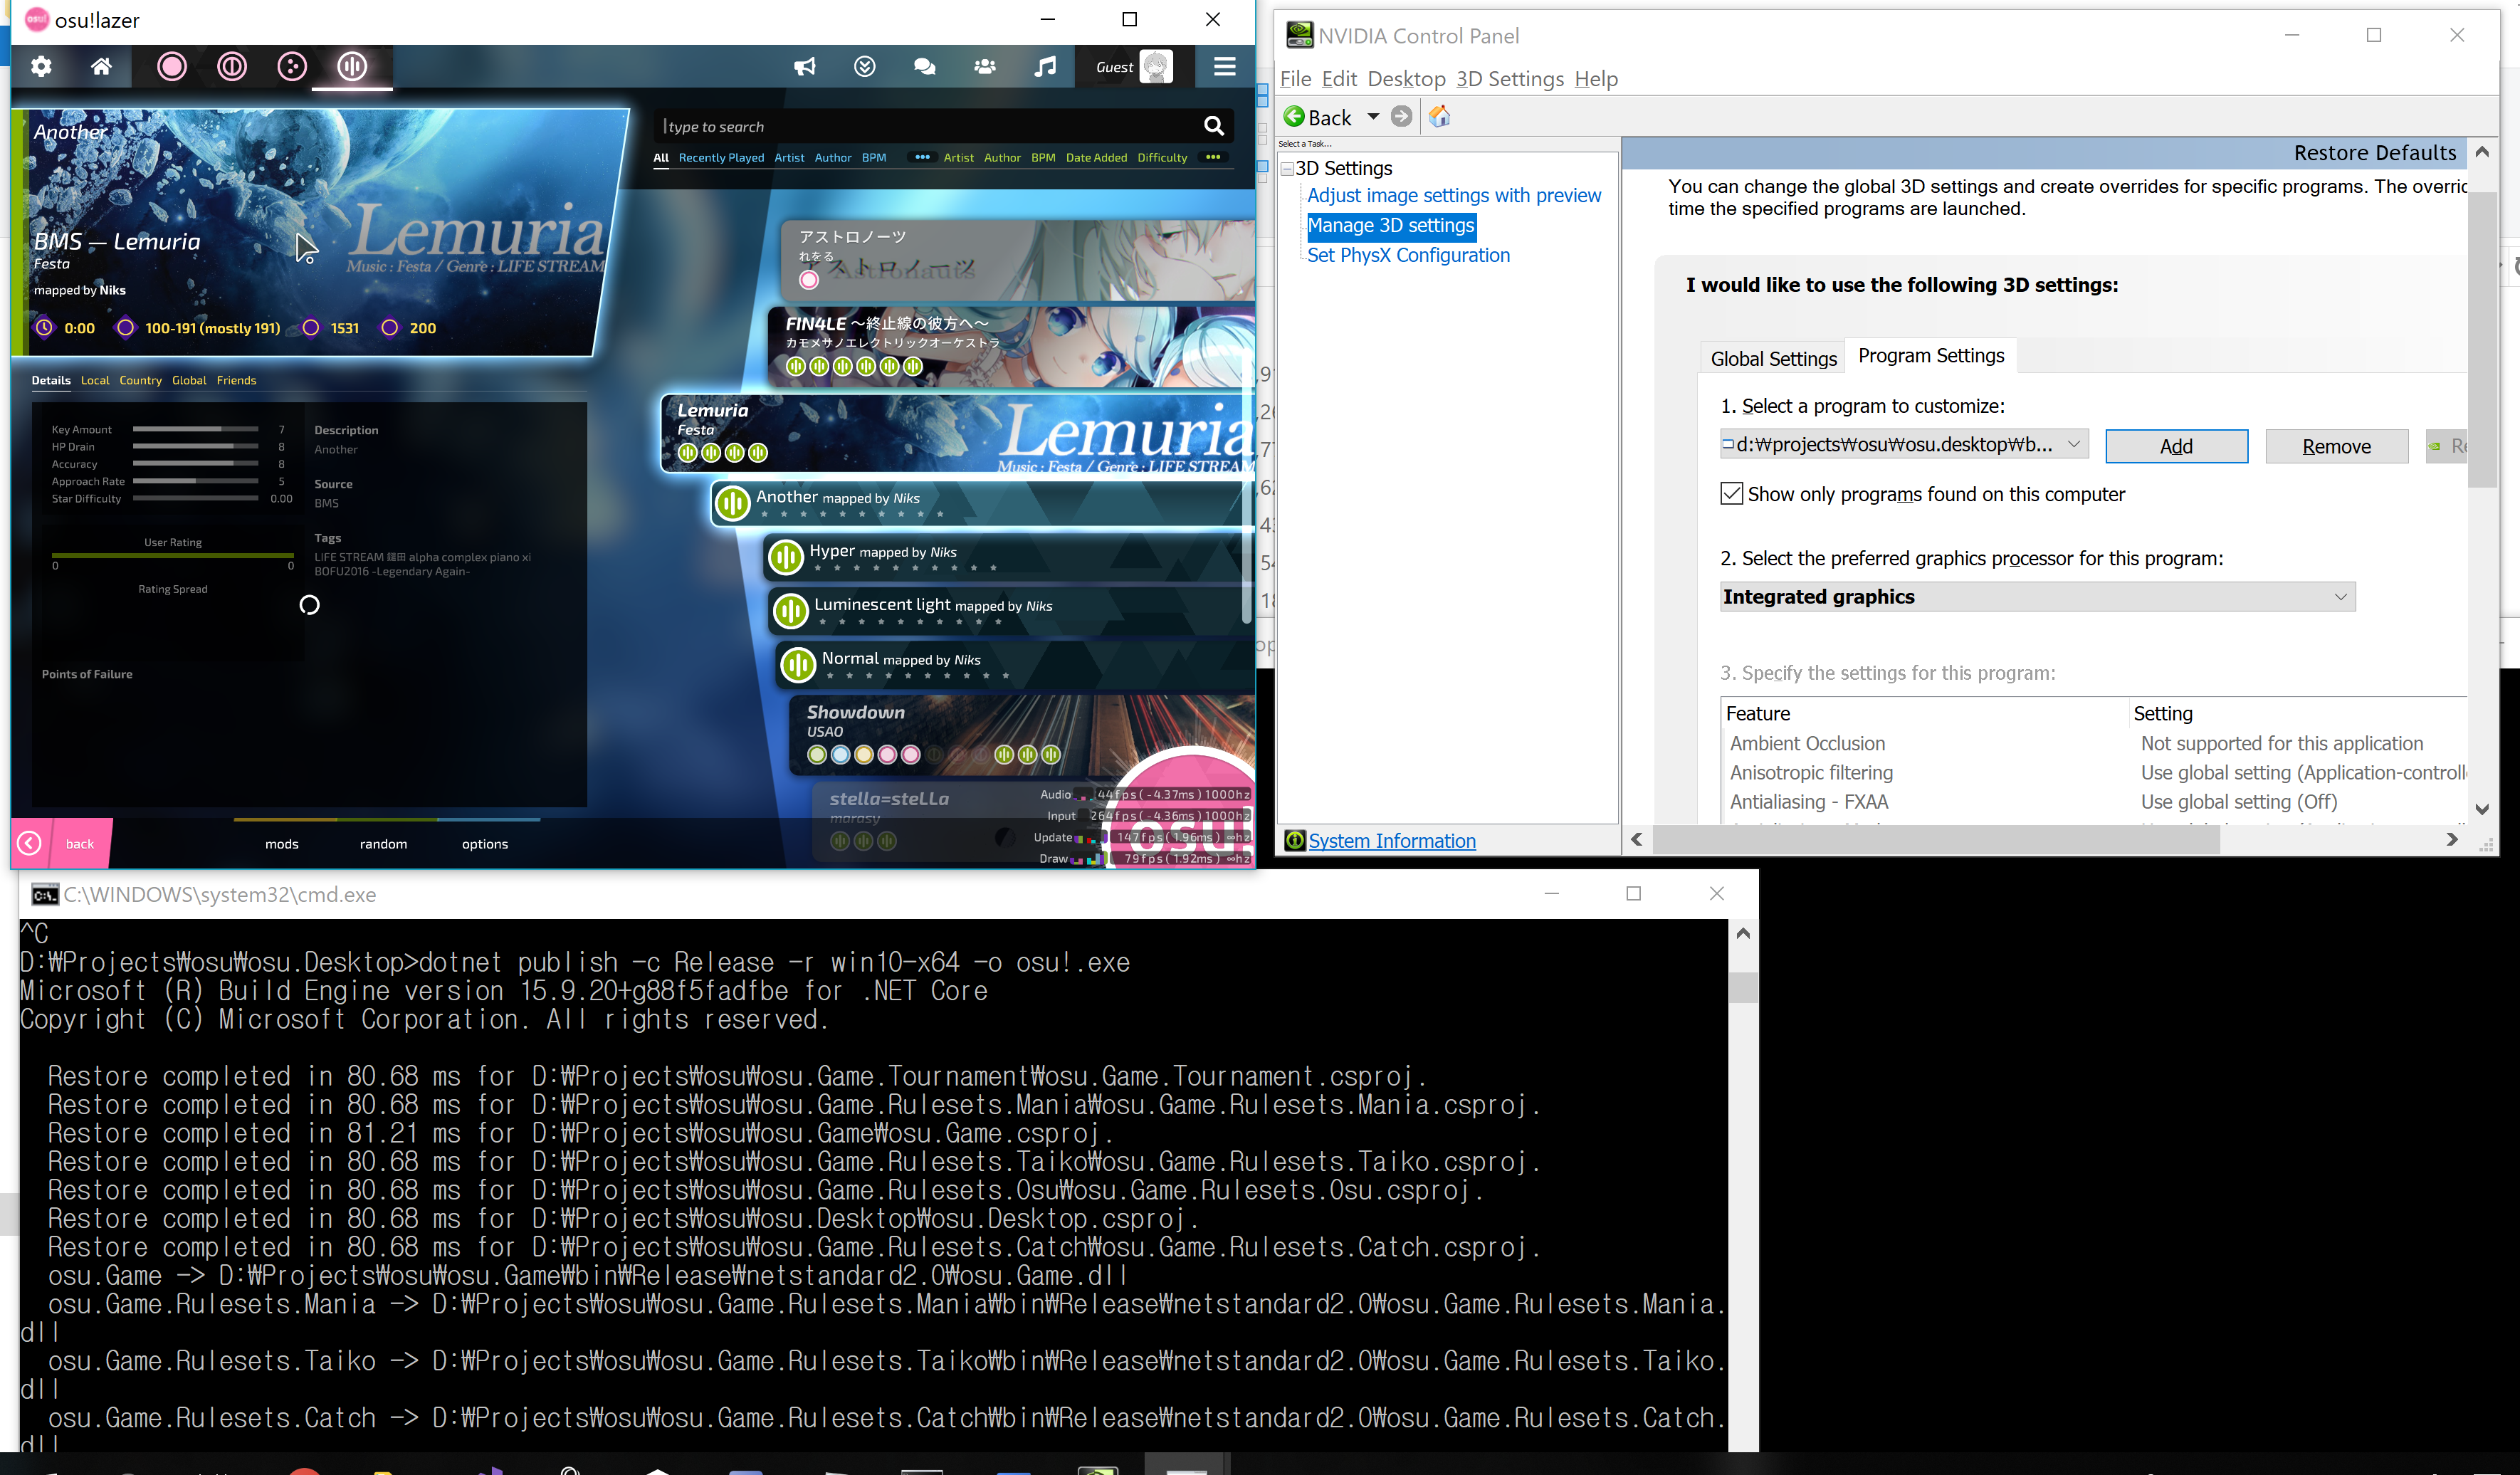Select the FIN4LE beatmap card
This screenshot has width=2520, height=1475.
[1010, 347]
